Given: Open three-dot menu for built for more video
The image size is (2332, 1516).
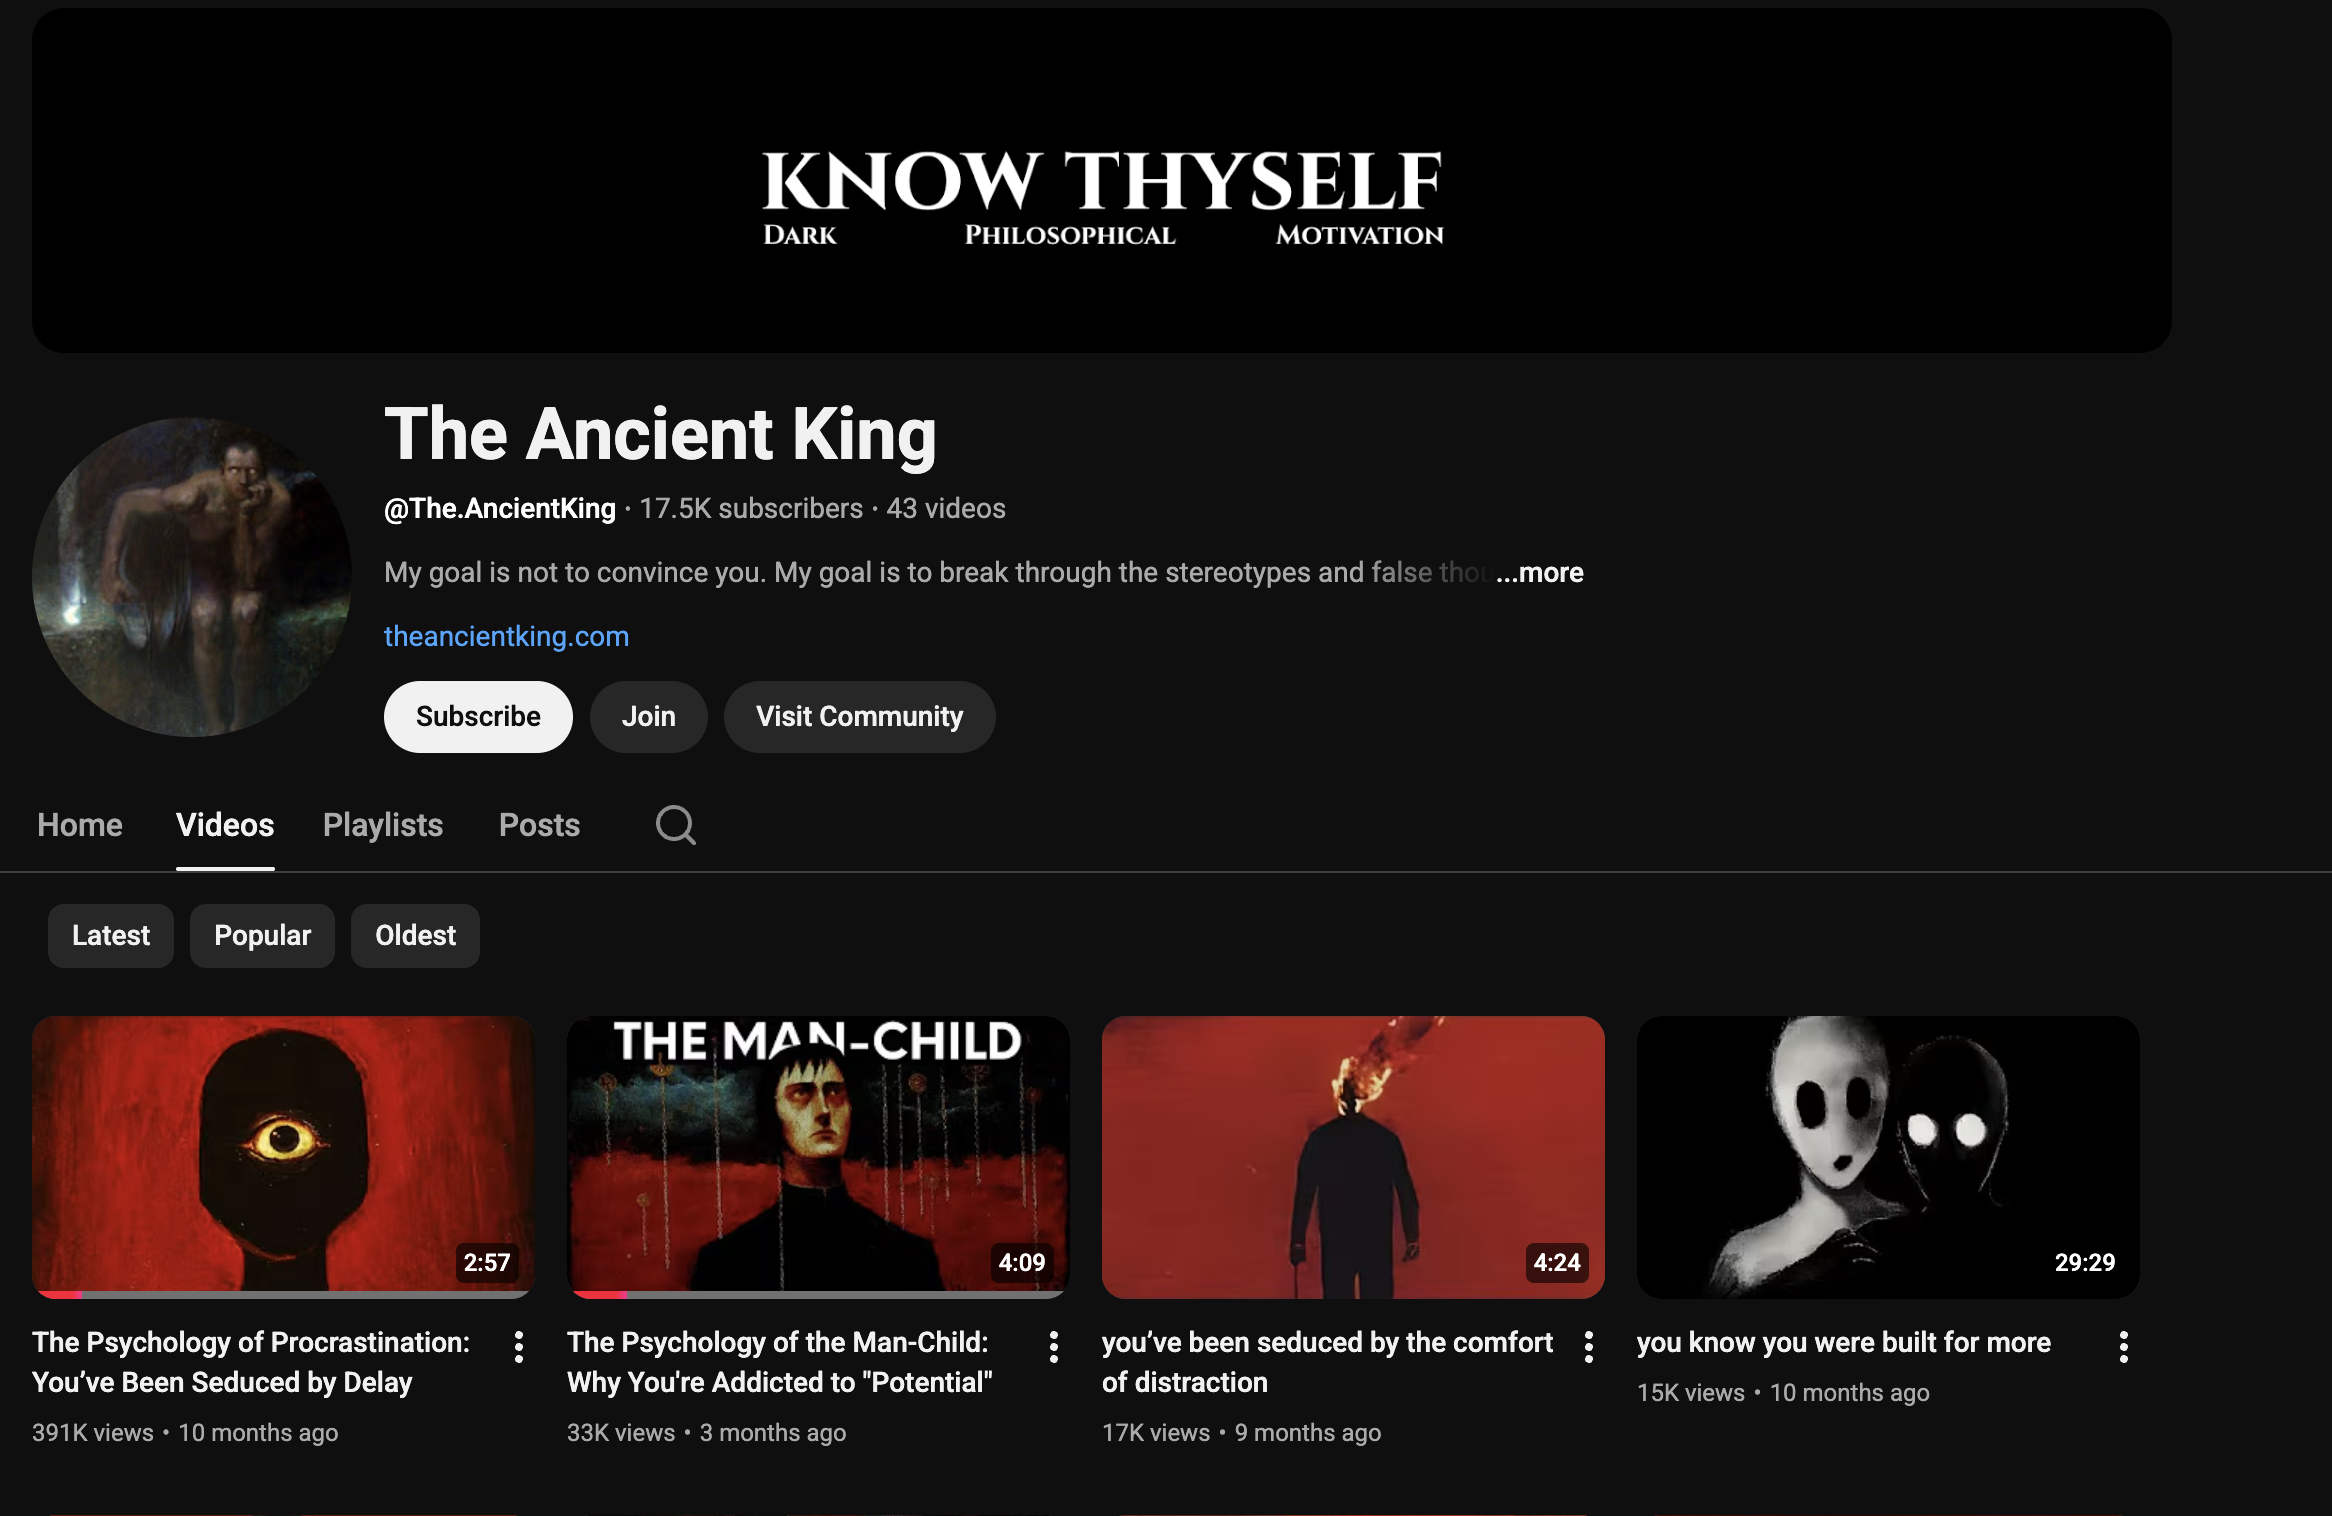Looking at the screenshot, I should [2124, 1347].
